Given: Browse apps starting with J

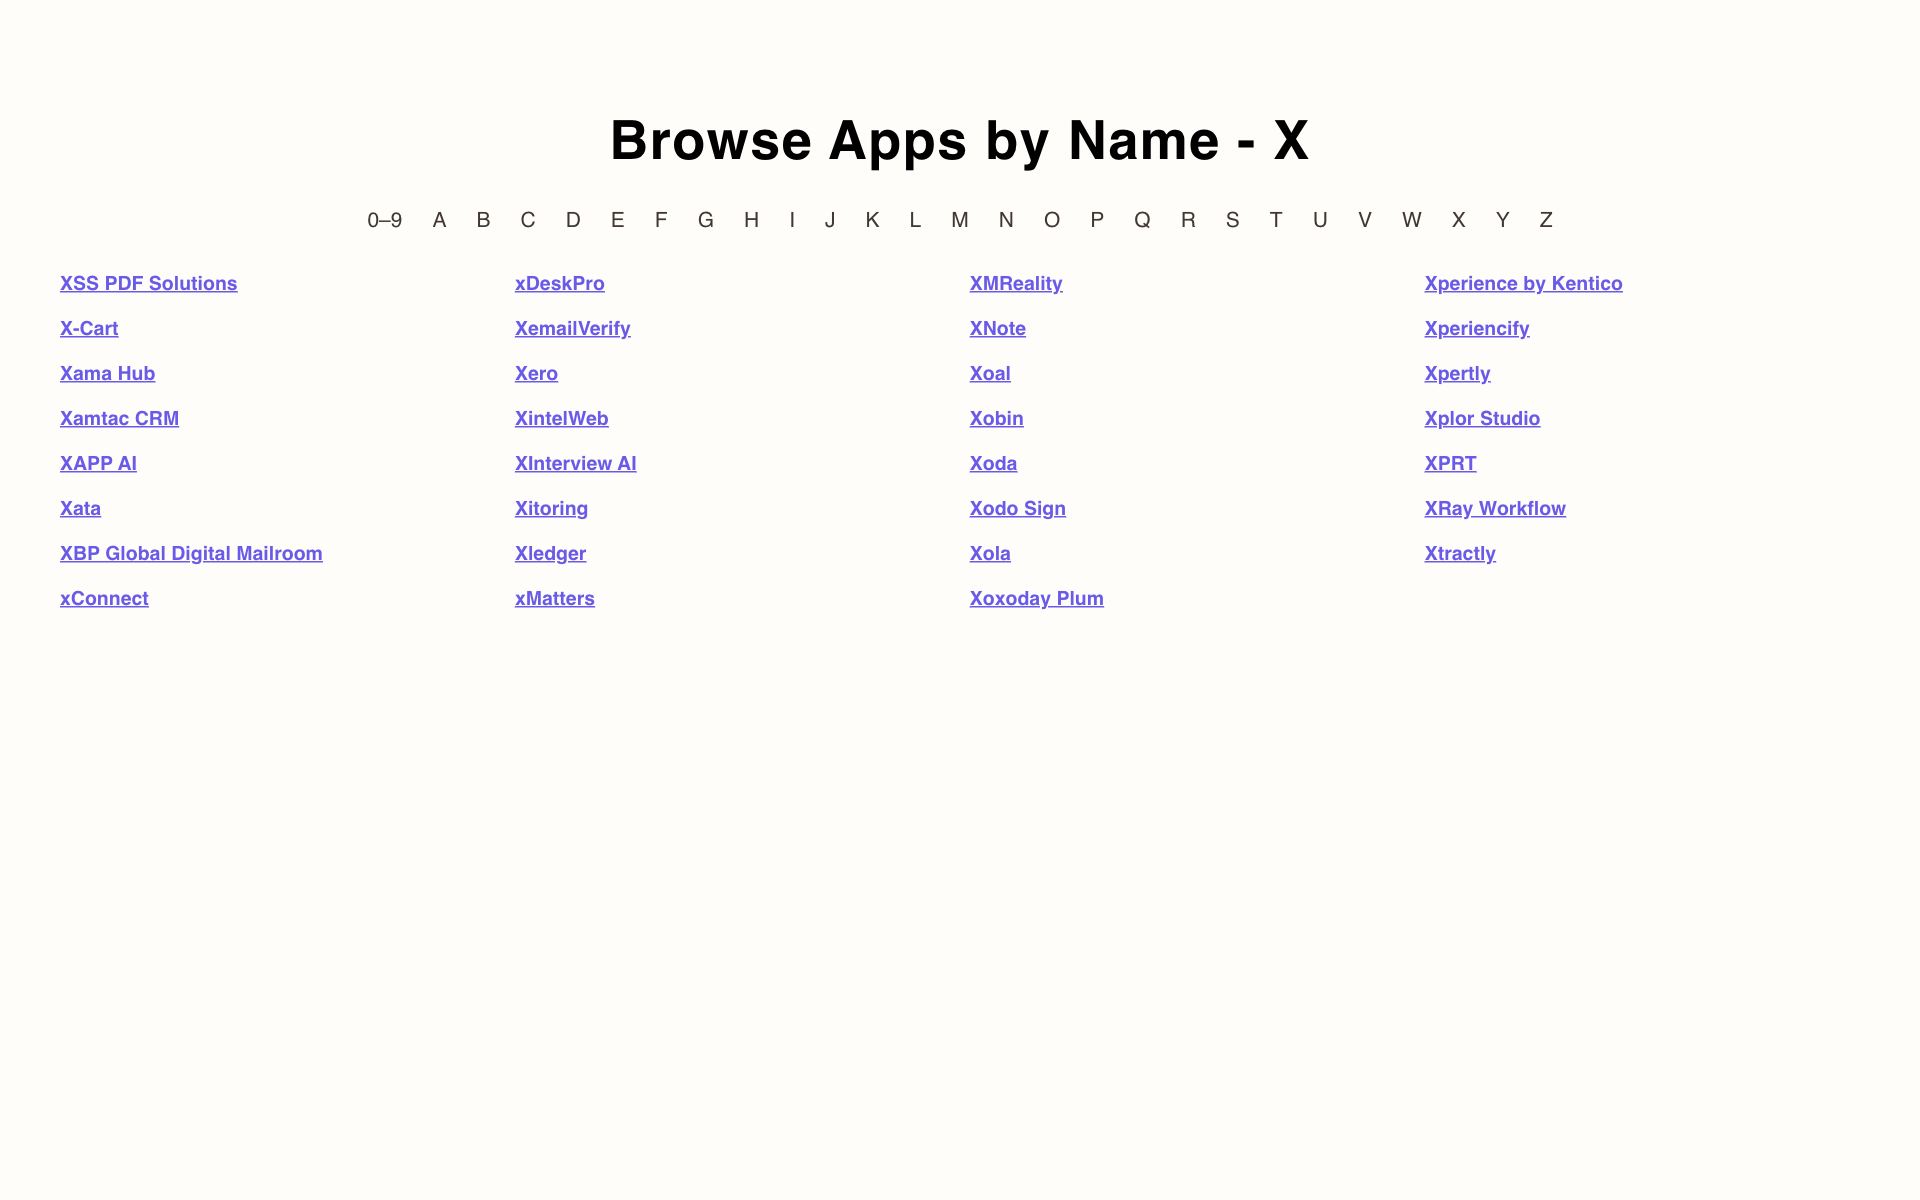Looking at the screenshot, I should click(x=830, y=220).
